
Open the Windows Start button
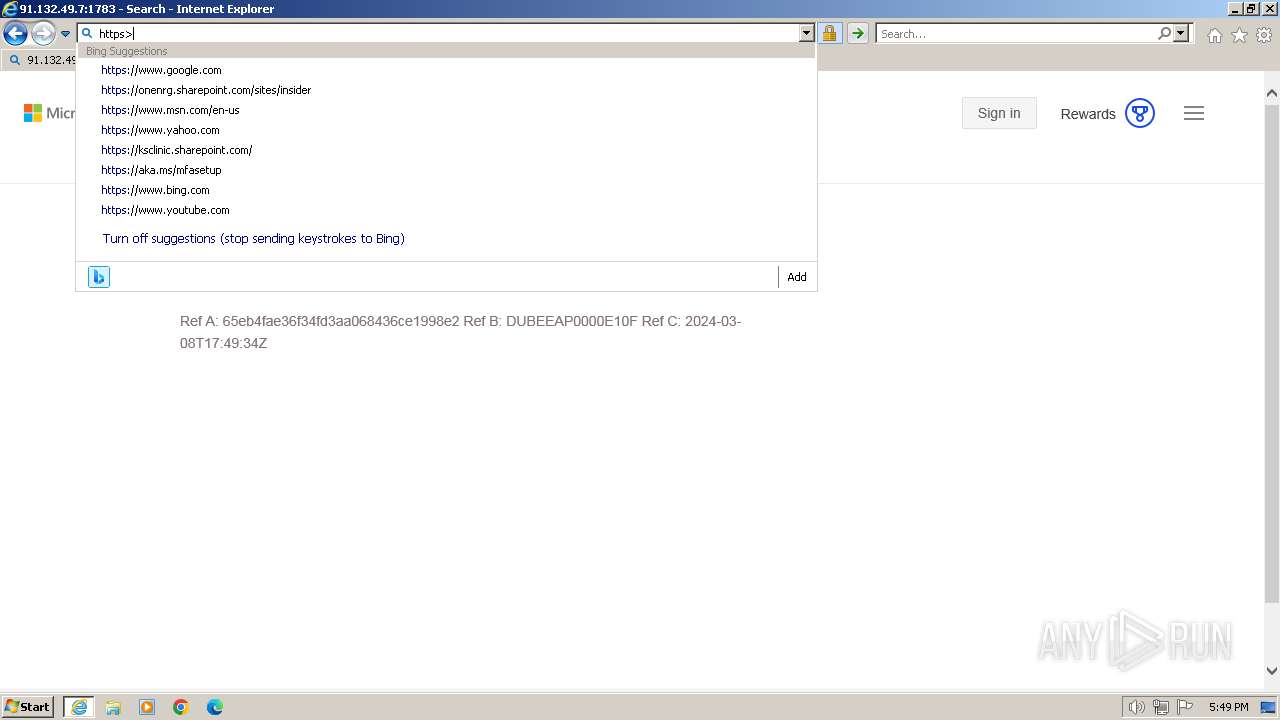click(28, 707)
